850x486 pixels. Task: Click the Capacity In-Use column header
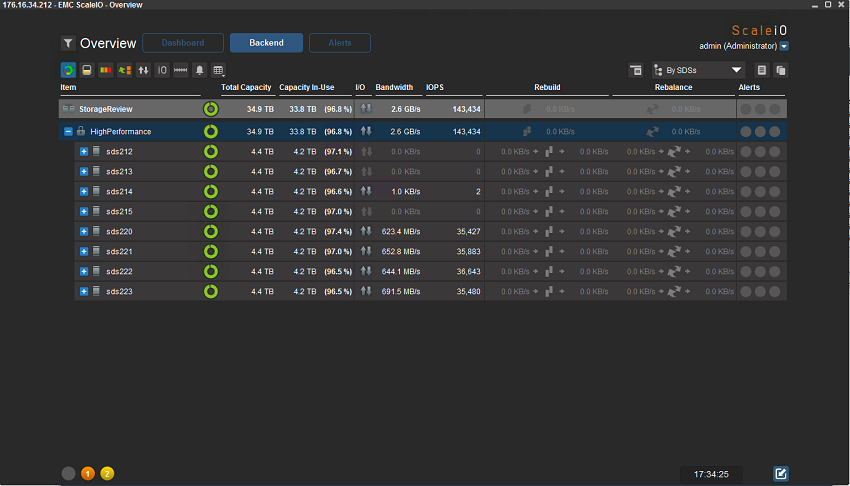pos(307,87)
